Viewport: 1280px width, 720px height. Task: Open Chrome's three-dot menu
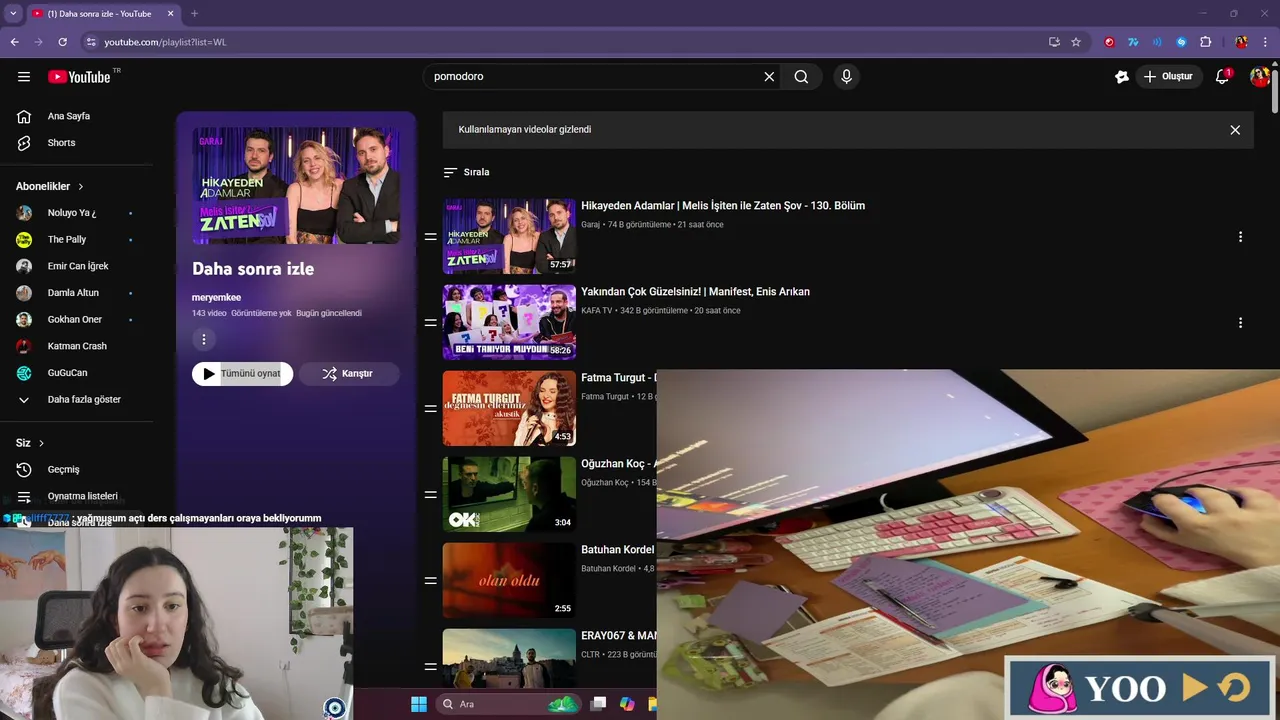click(x=1265, y=42)
